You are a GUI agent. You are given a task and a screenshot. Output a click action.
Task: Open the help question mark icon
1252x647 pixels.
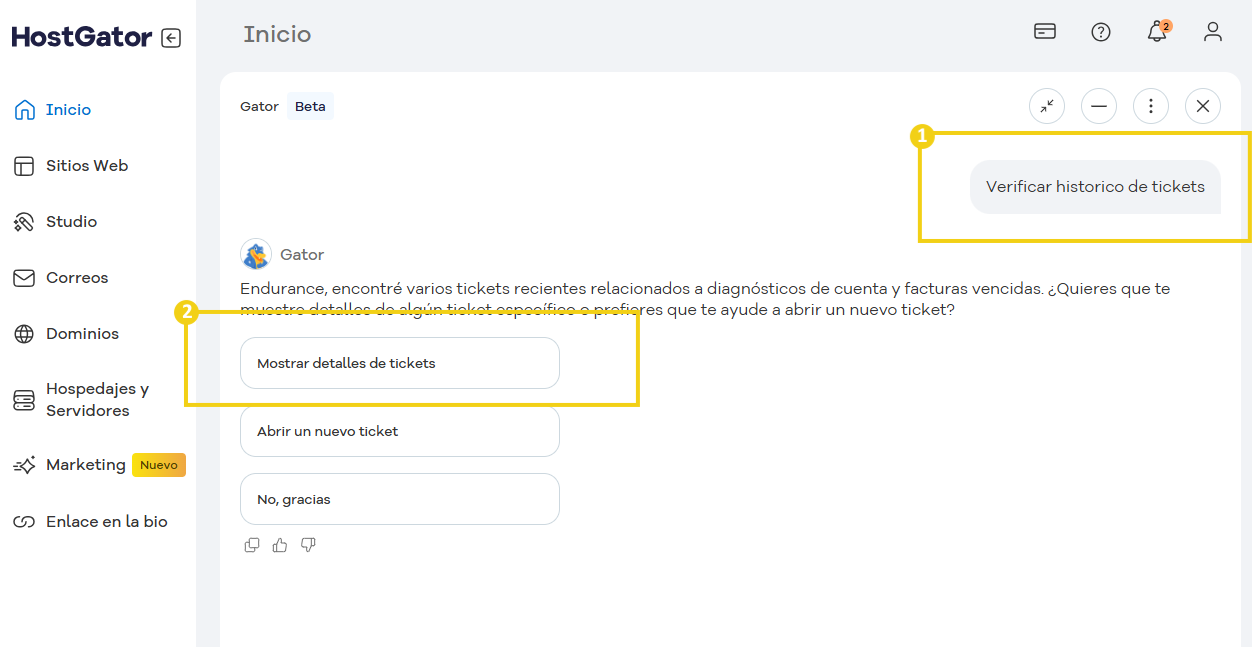[x=1101, y=32]
